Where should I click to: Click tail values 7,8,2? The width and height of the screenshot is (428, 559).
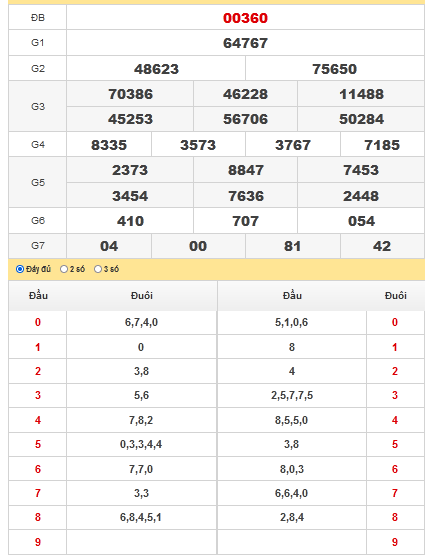click(141, 420)
